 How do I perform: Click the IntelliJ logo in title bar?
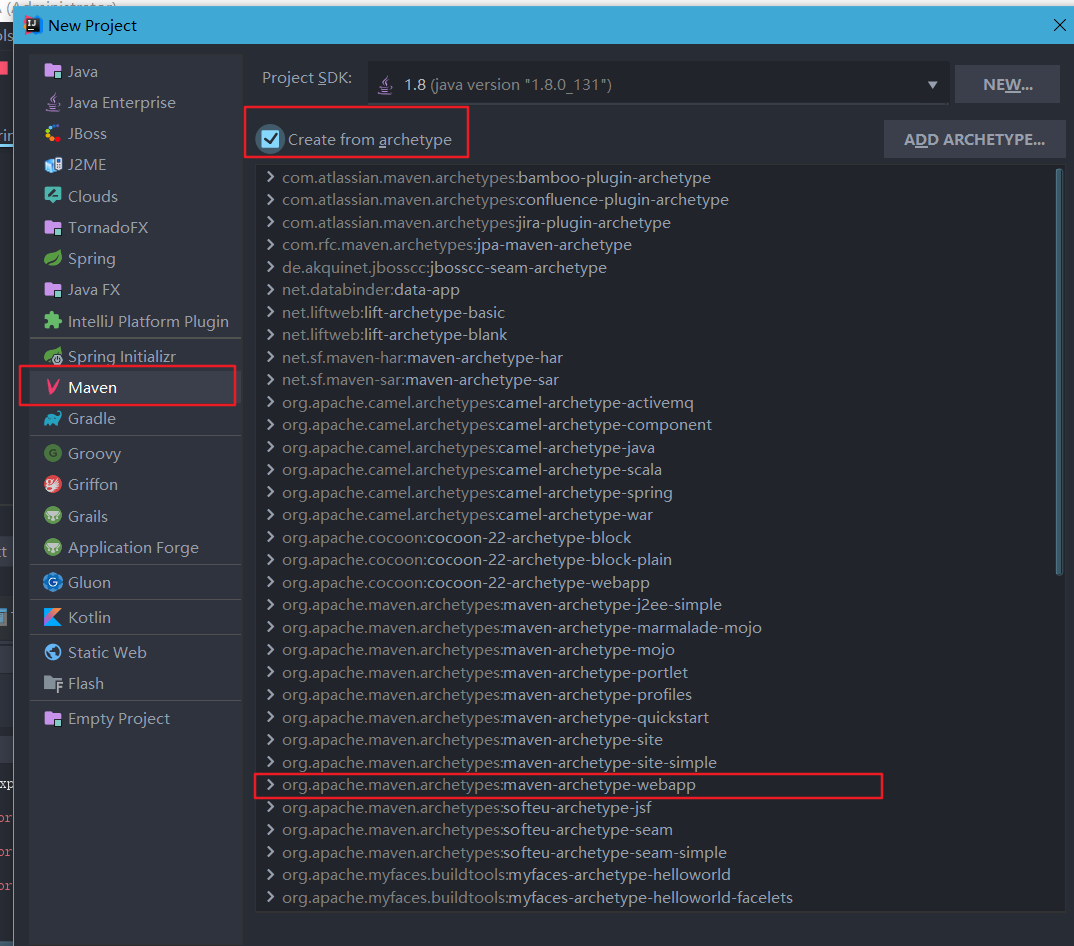[32, 25]
